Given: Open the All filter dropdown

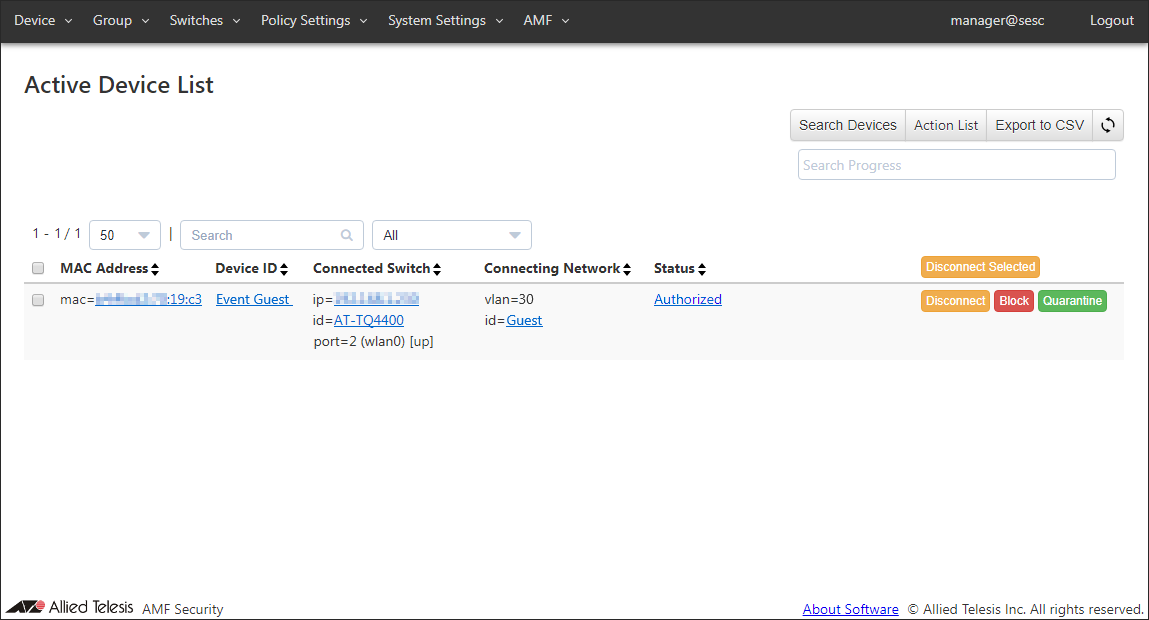Looking at the screenshot, I should [x=452, y=235].
